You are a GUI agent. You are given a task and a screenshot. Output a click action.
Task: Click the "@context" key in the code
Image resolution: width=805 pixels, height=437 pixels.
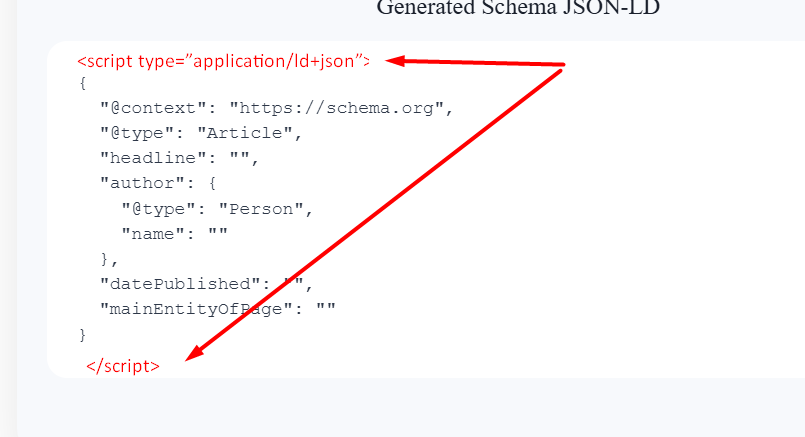point(148,108)
